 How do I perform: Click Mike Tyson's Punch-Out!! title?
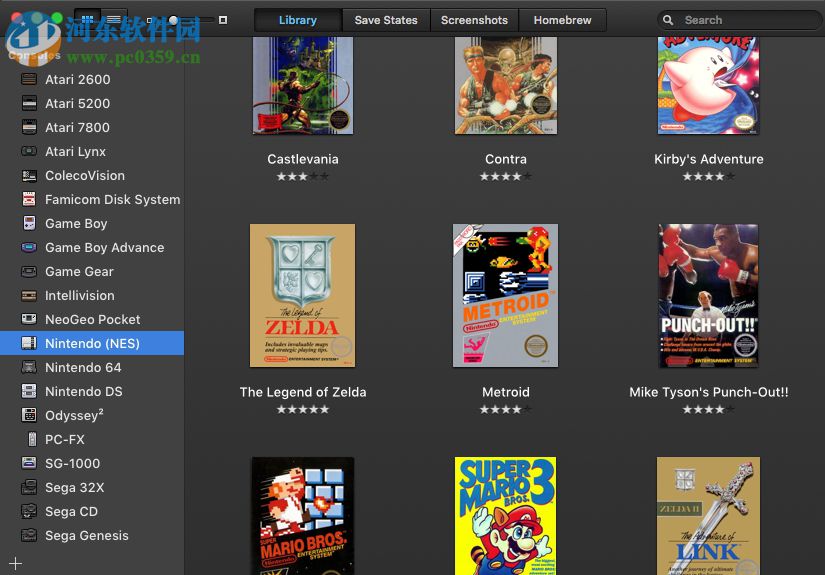click(709, 392)
